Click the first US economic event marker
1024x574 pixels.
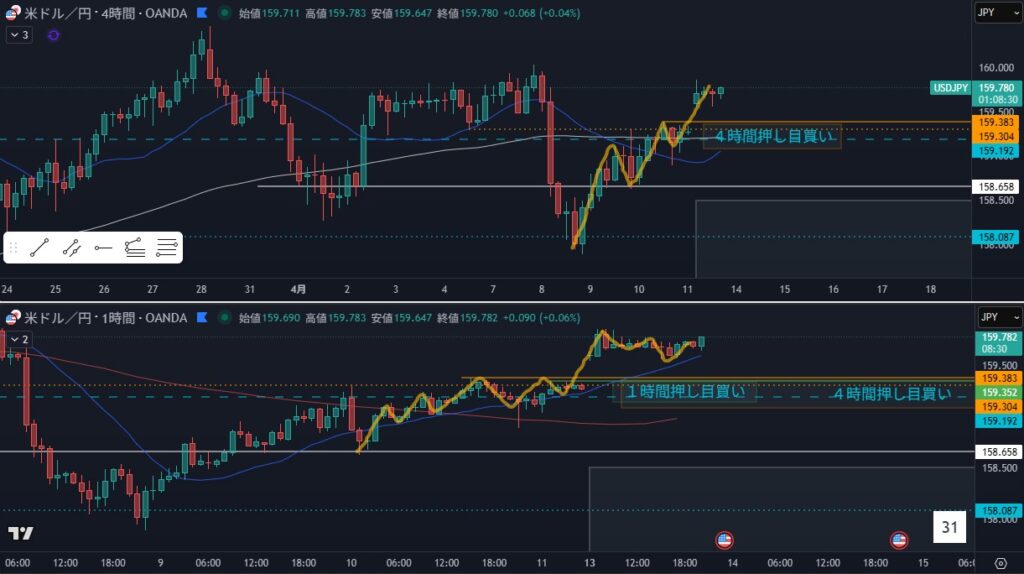click(725, 540)
